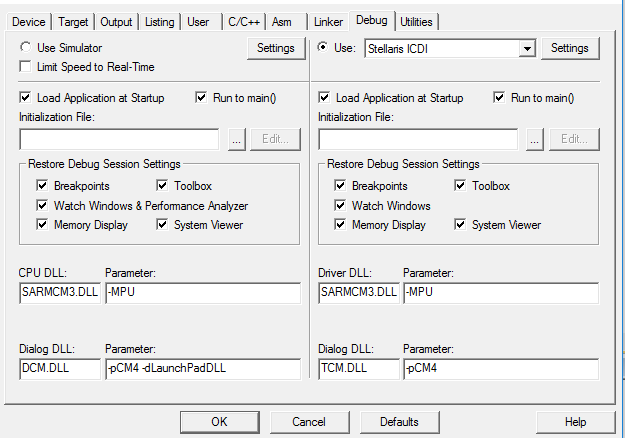Click the simulator Settings button
The width and height of the screenshot is (625, 438).
tap(275, 48)
